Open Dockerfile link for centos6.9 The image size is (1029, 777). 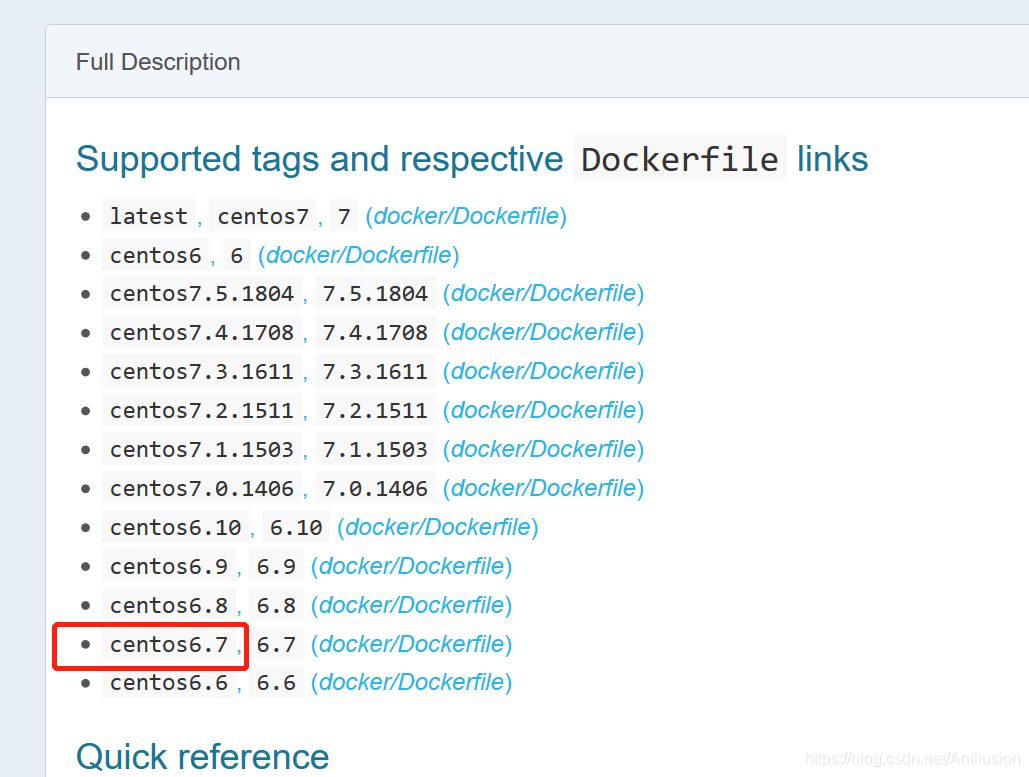click(411, 566)
